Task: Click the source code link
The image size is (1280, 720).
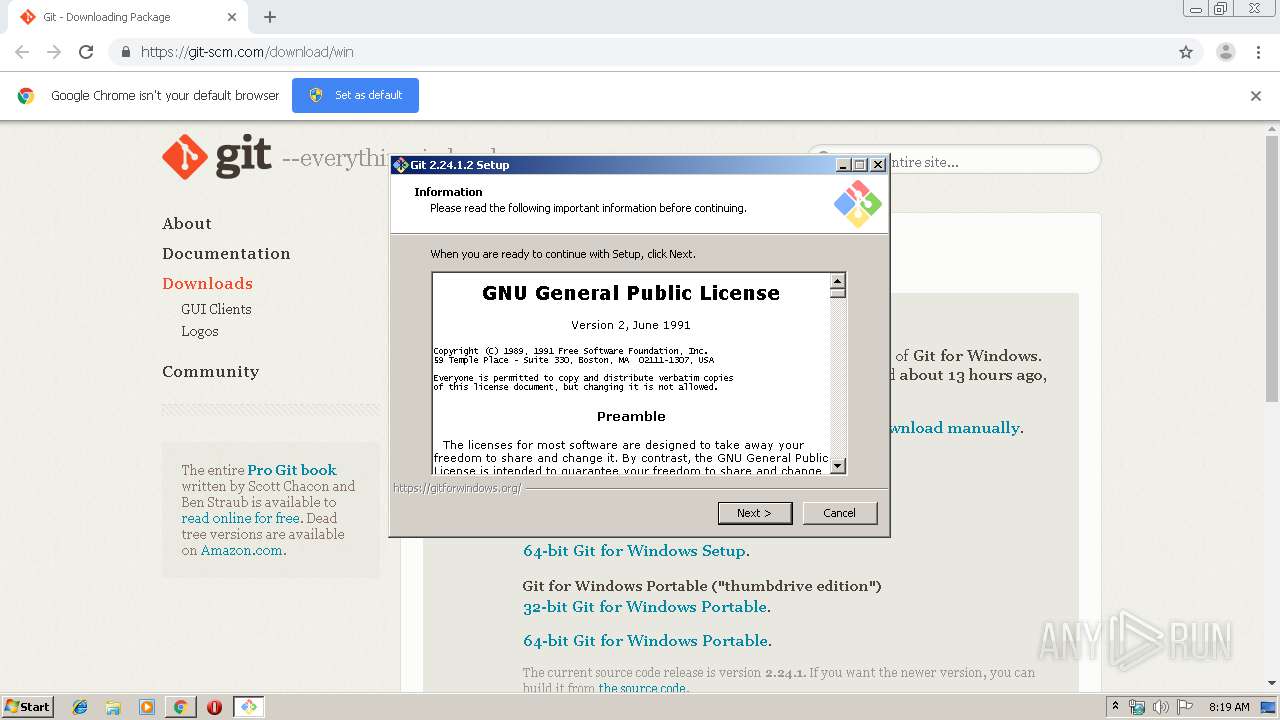Action: 642,688
